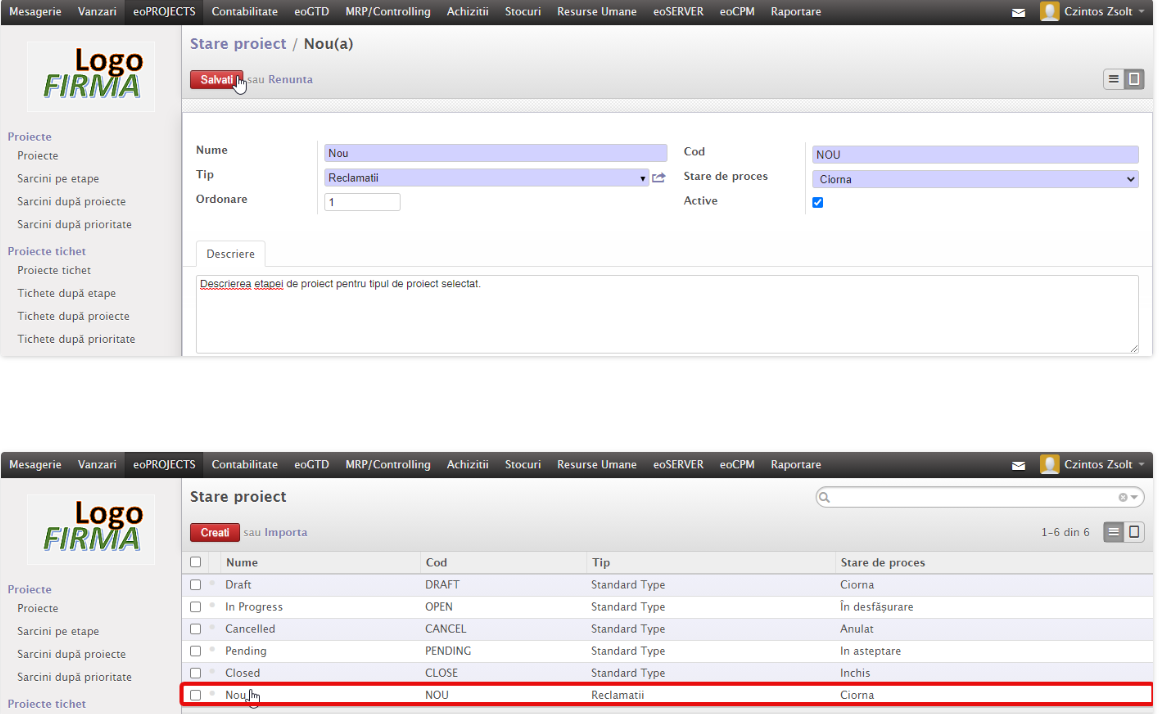1168x714 pixels.
Task: Click the magnifier icon in the search box
Action: point(825,497)
